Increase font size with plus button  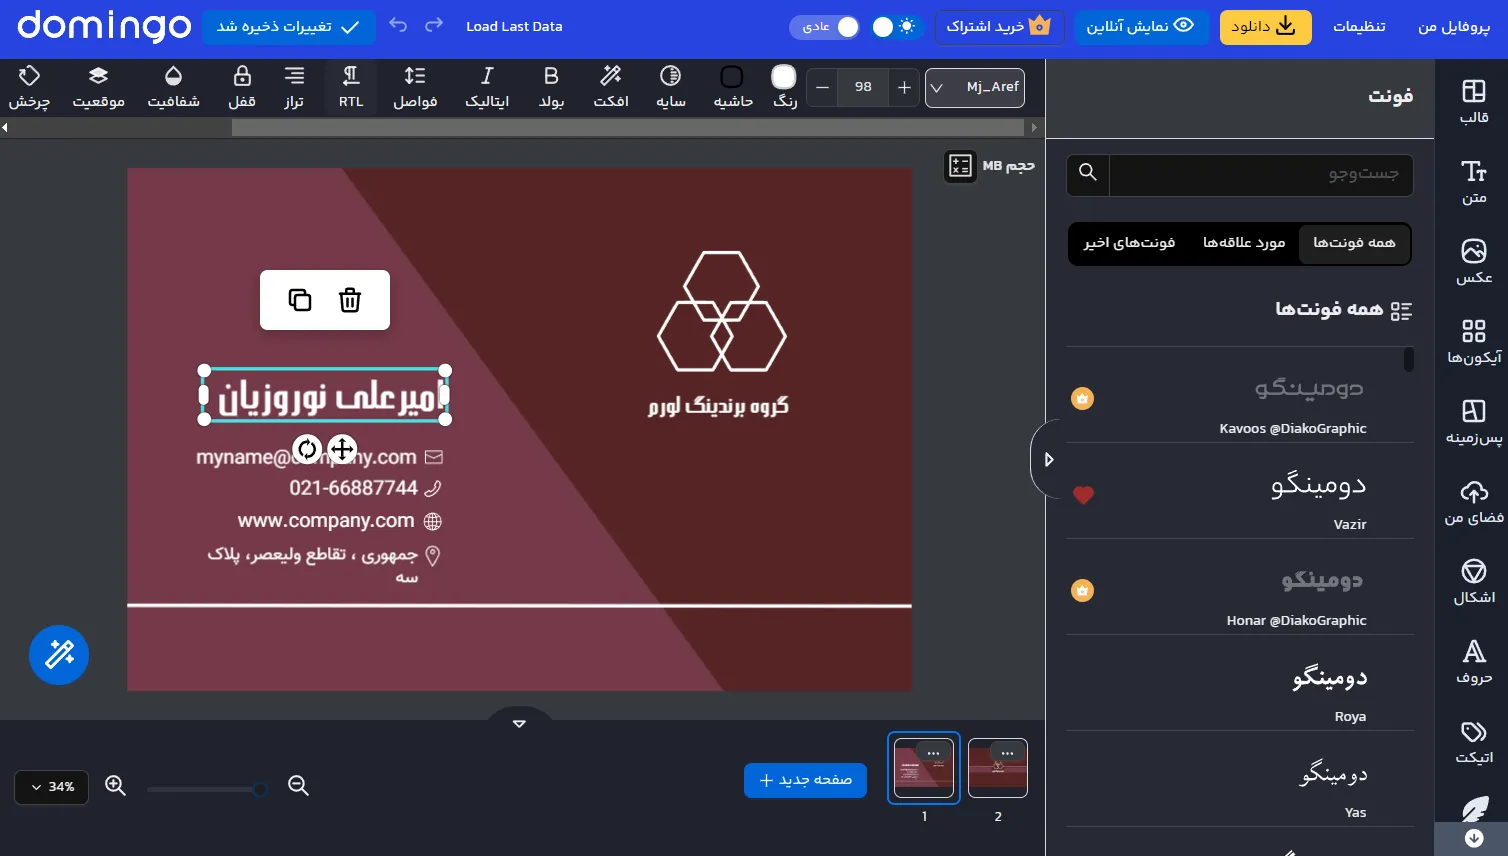(904, 88)
